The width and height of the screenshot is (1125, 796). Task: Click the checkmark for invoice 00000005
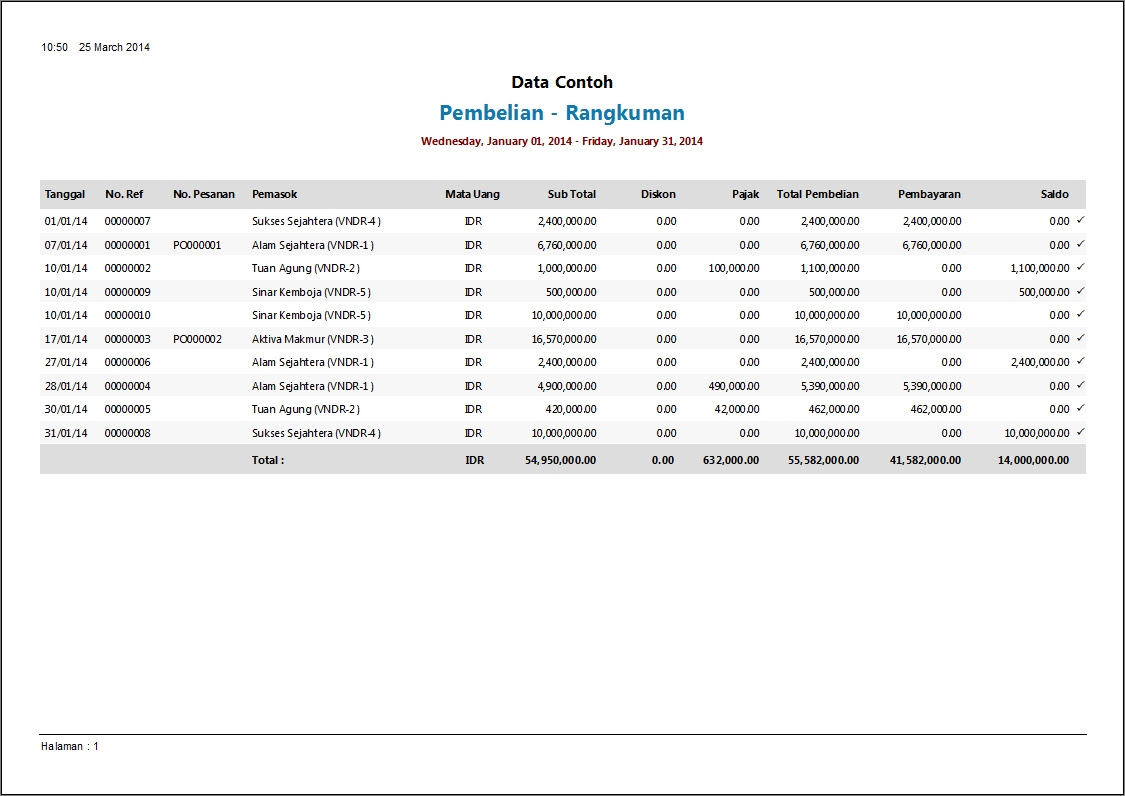(x=1078, y=408)
